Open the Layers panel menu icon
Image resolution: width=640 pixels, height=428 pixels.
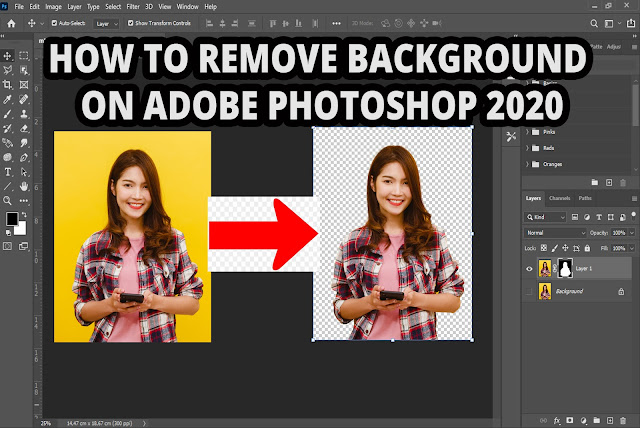pyautogui.click(x=634, y=198)
